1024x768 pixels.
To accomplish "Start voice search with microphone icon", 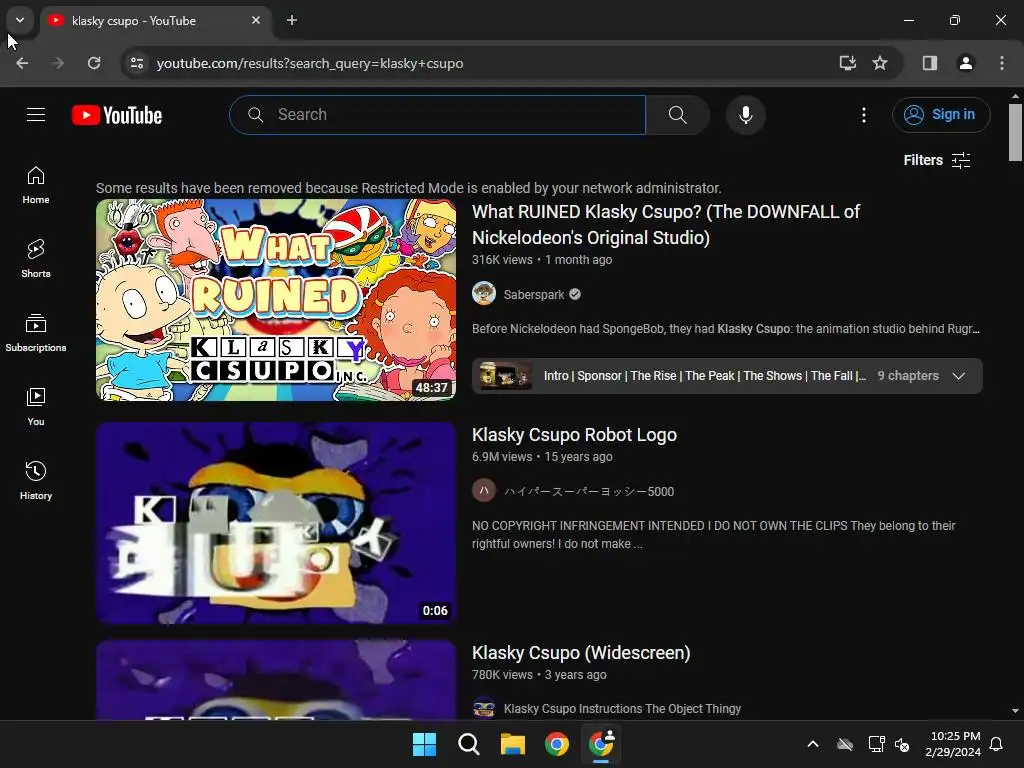I will point(745,115).
